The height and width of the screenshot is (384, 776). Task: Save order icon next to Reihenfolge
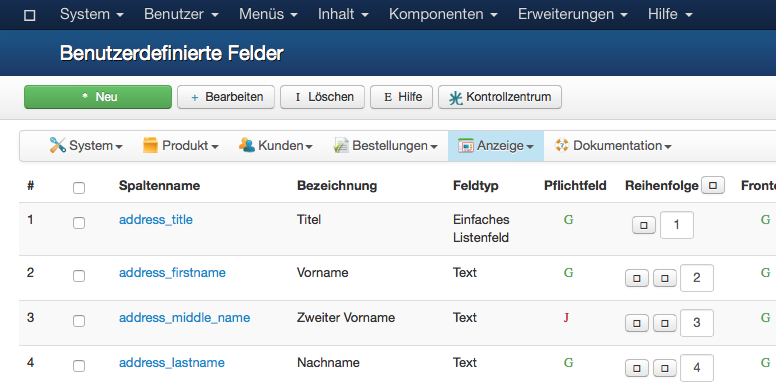pos(713,186)
